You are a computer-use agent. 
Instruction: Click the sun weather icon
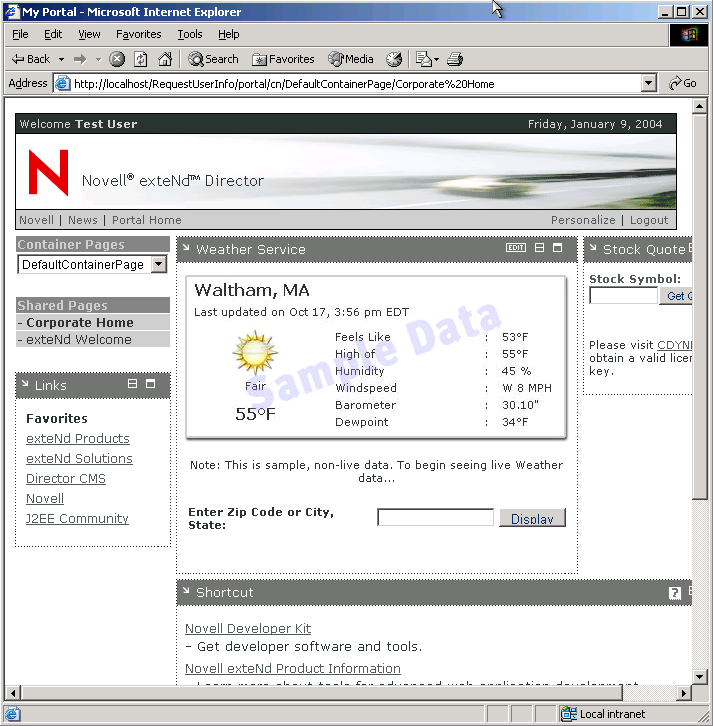[x=255, y=352]
